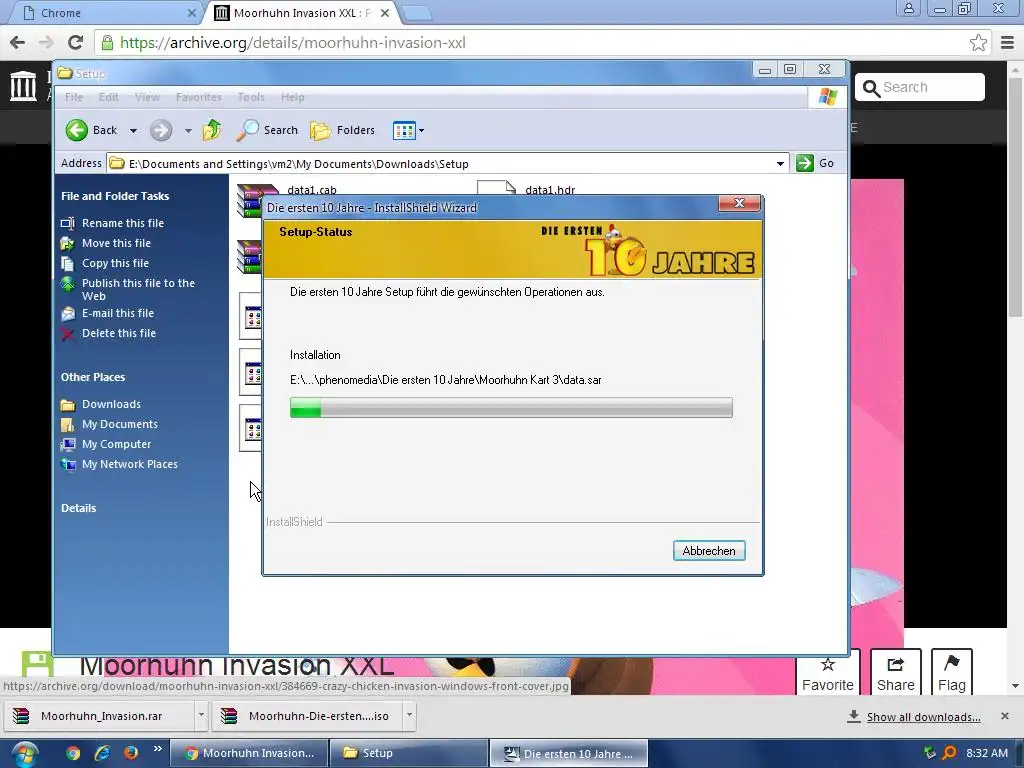The height and width of the screenshot is (768, 1024).
Task: Switch to Setup taskbar button
Action: [x=409, y=753]
